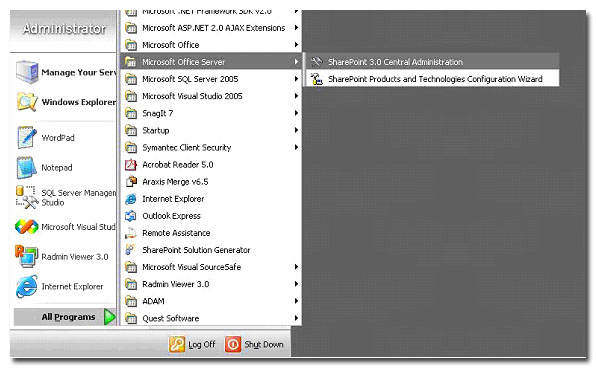Click the SharePoint Solution Generator icon
Viewport: 596px width, 368px height.
131,250
